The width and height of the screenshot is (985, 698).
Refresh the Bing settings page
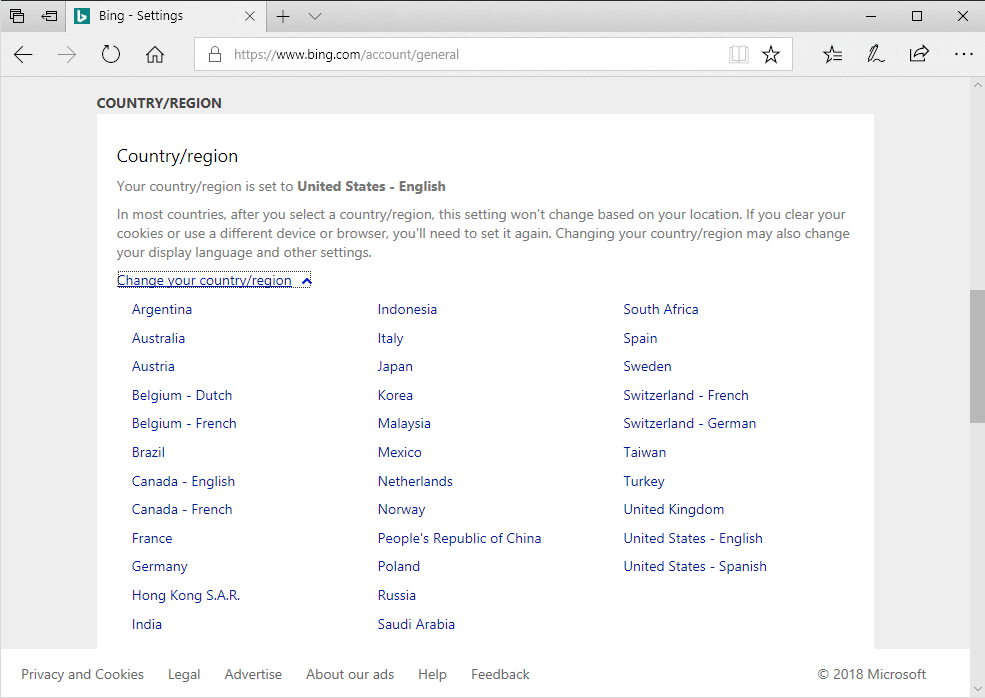(x=111, y=55)
